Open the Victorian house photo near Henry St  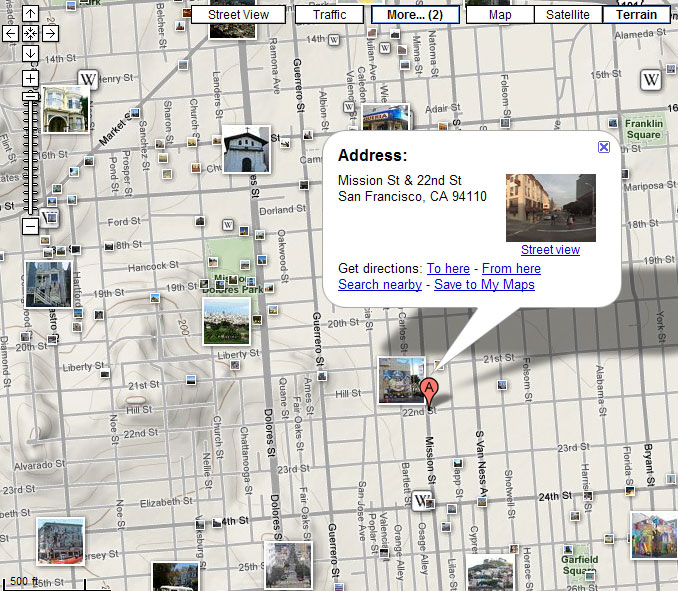66,109
